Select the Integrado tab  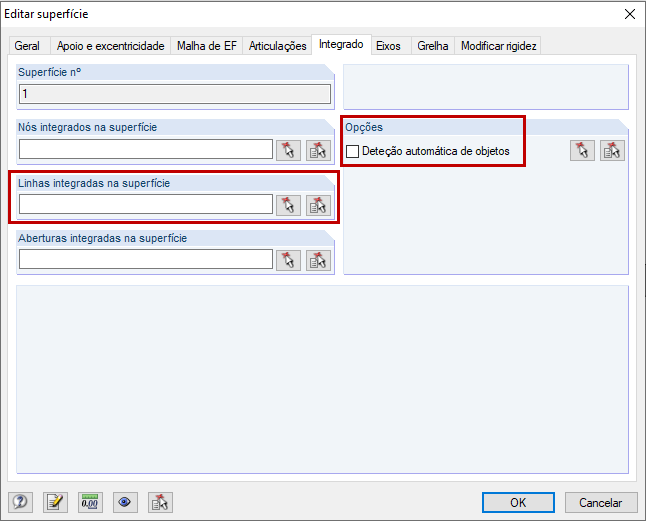[x=341, y=44]
